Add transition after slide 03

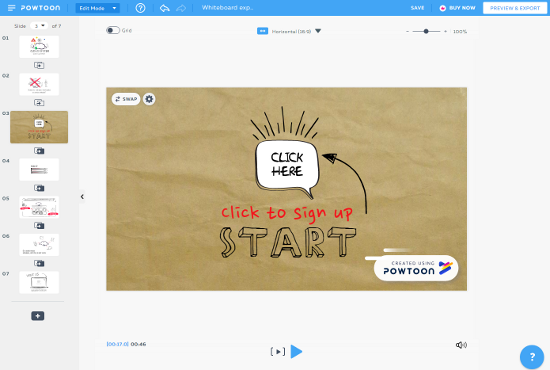pos(39,151)
